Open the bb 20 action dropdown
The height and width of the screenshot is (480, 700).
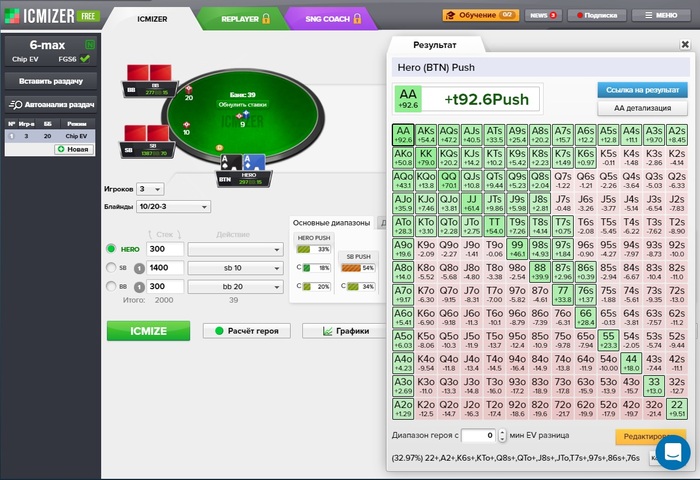click(x=236, y=287)
